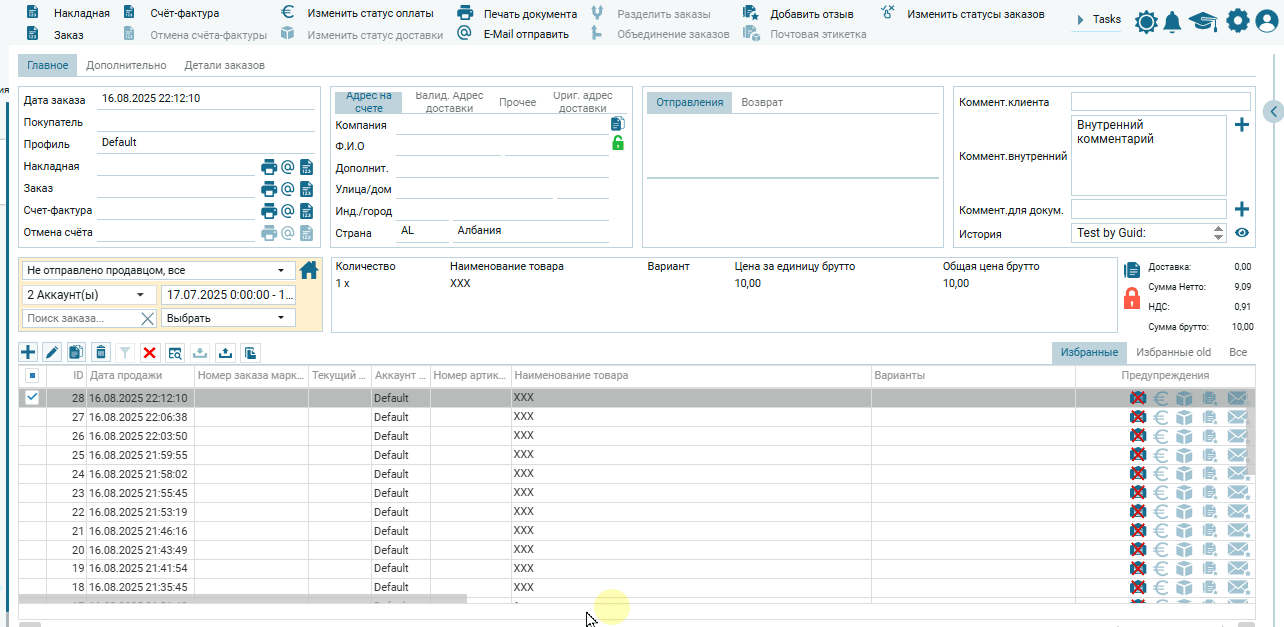Open the notifications bell icon
The height and width of the screenshot is (627, 1284).
click(x=1173, y=21)
